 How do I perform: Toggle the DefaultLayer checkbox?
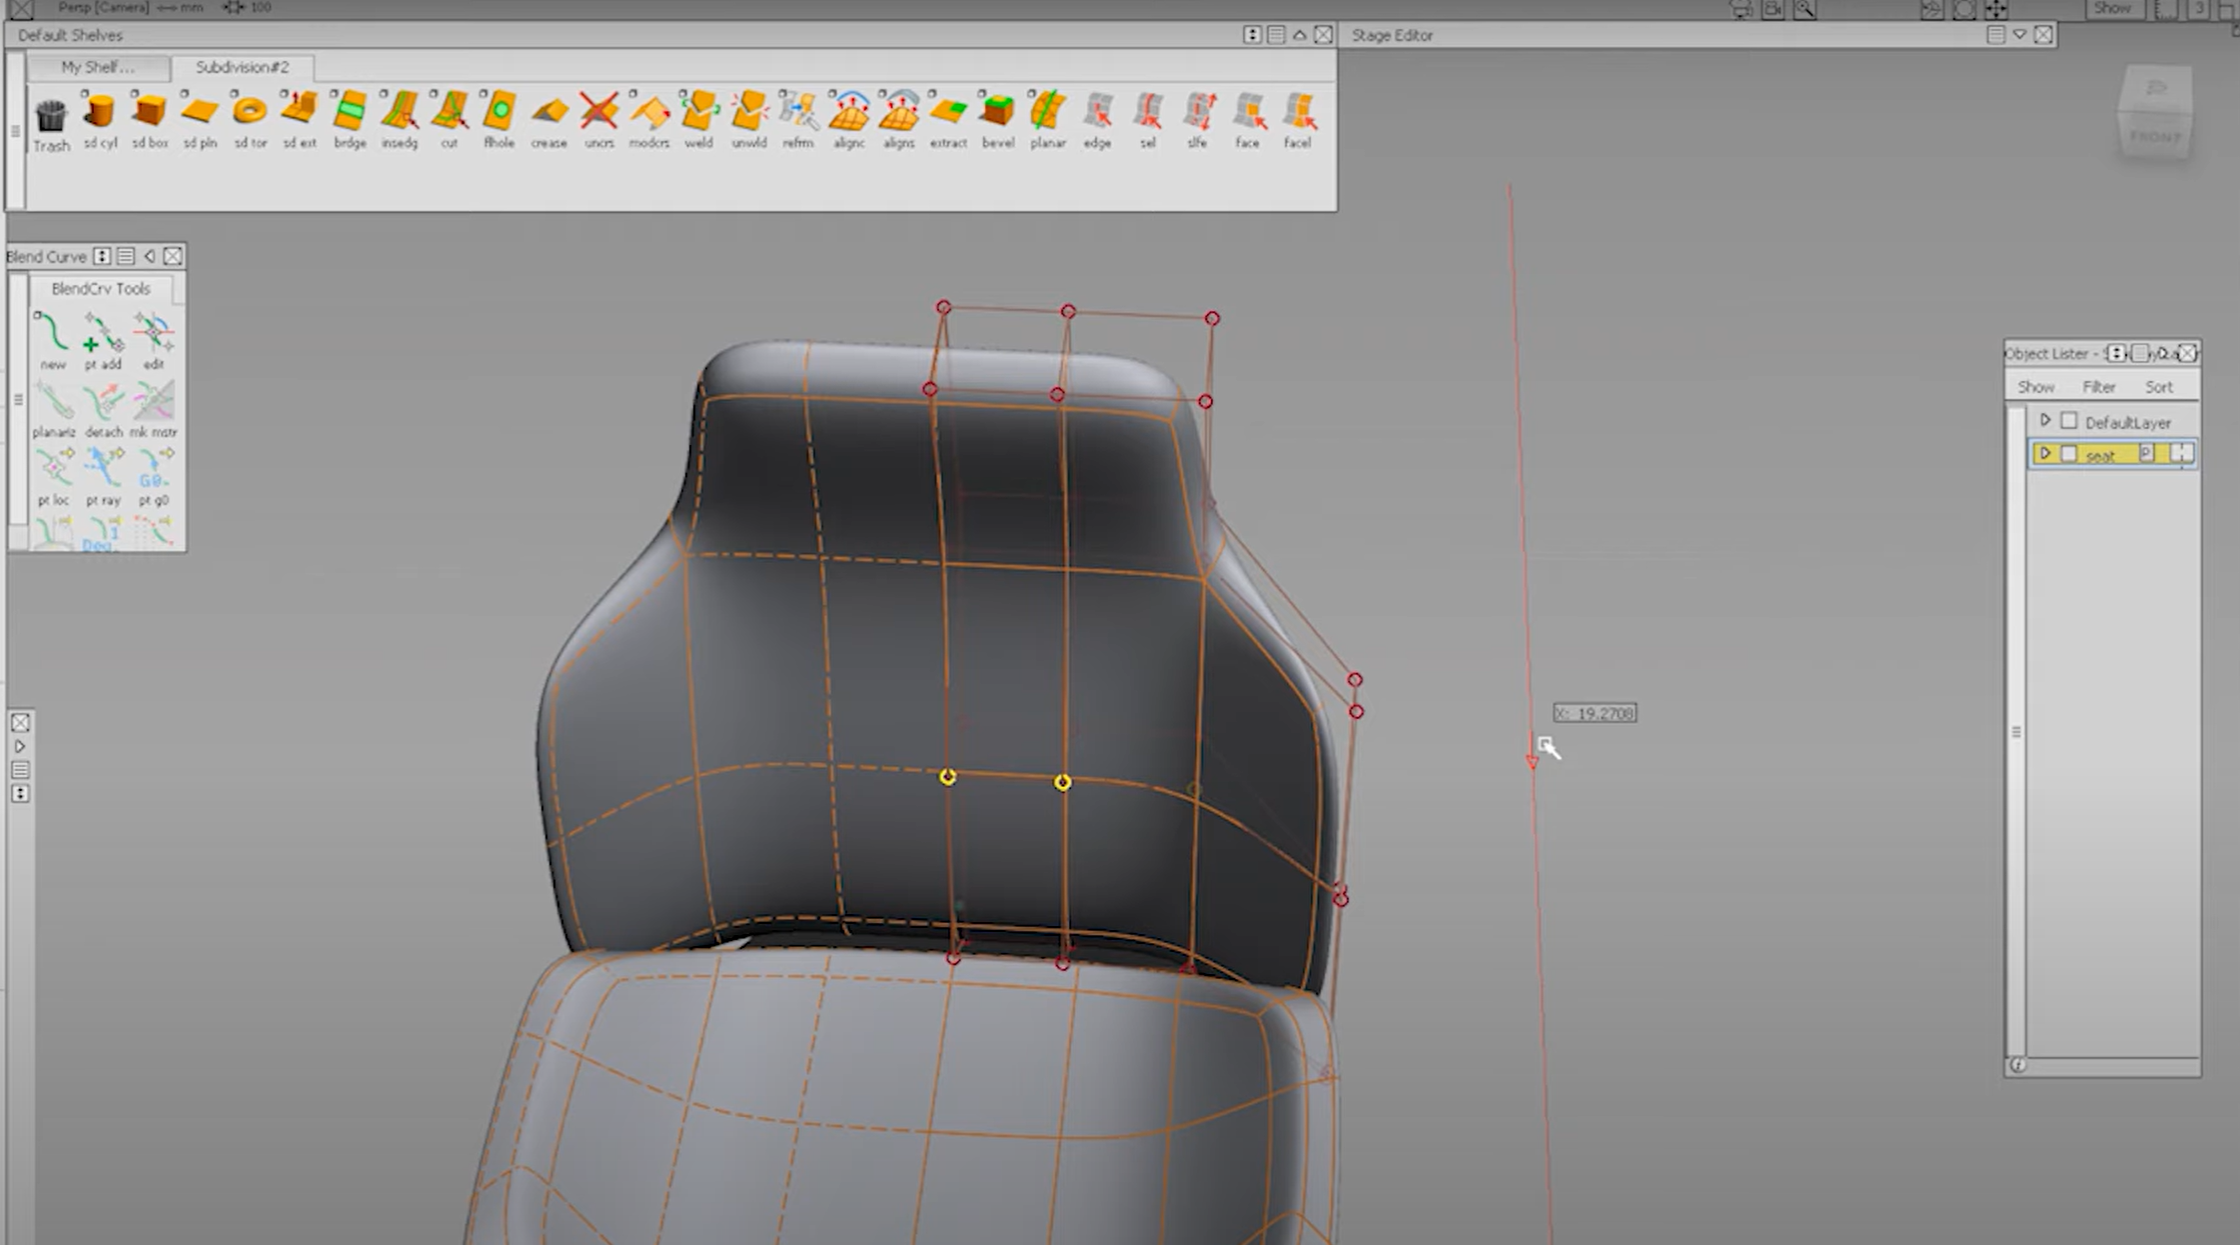[2068, 421]
